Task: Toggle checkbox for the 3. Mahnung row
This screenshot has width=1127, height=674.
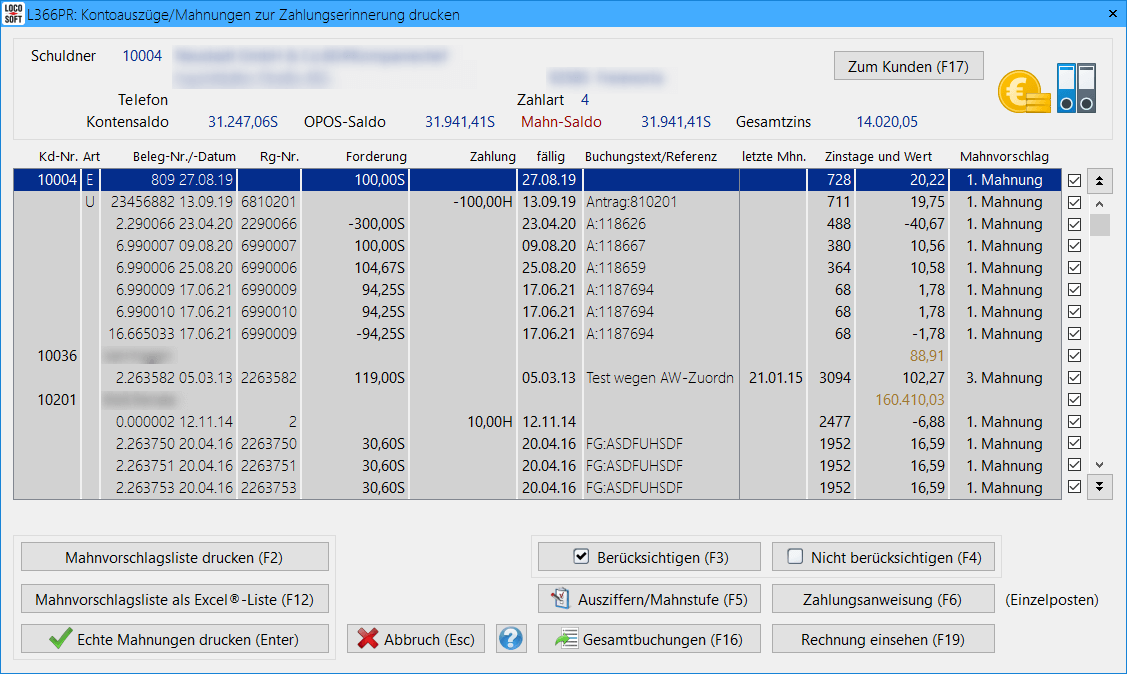Action: [x=1074, y=378]
